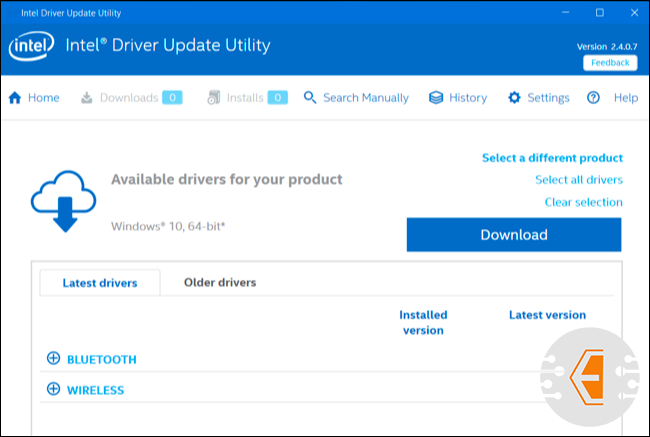Click the Search Manually magnifier icon

pos(310,98)
